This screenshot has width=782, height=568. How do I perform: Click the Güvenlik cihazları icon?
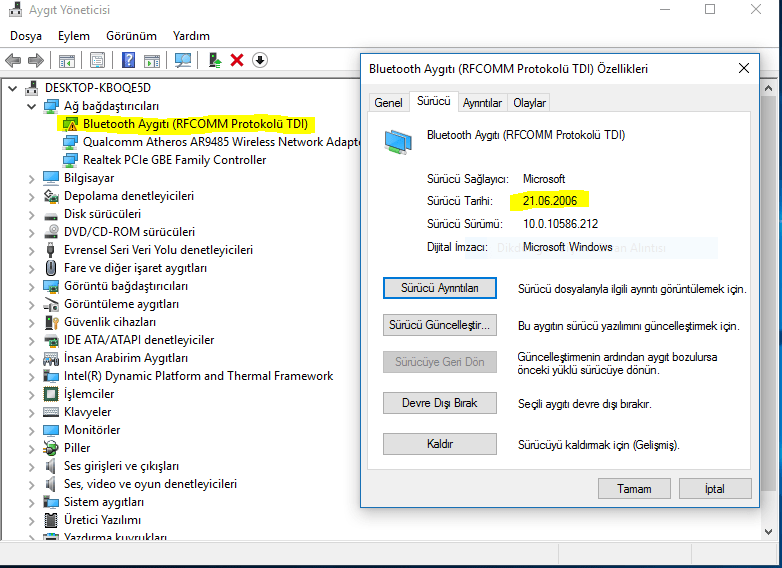51,322
